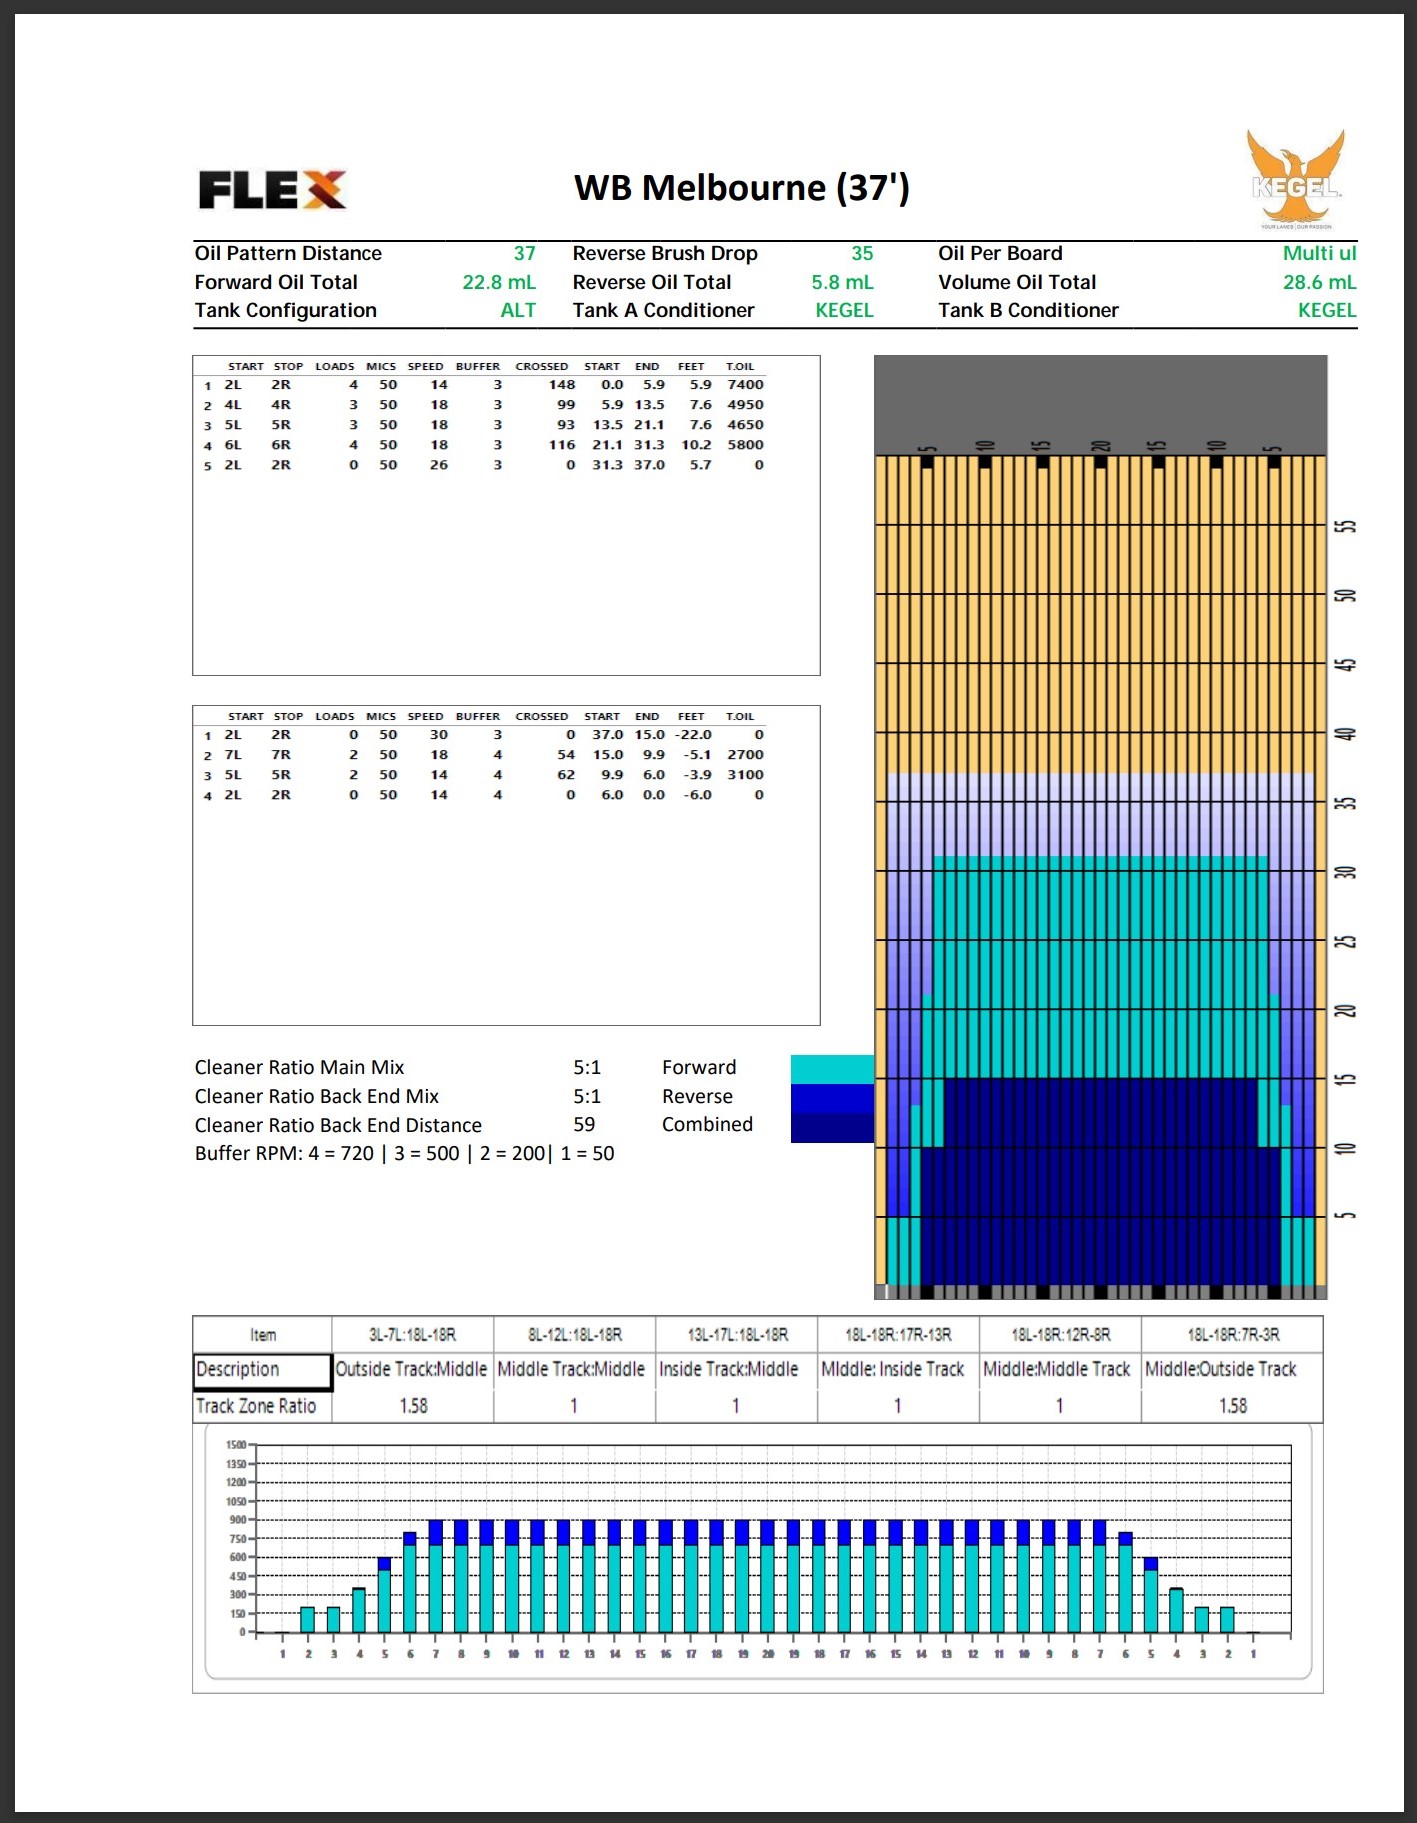Select the Tank A Conditioner label
1417x1823 pixels.
[x=663, y=310]
